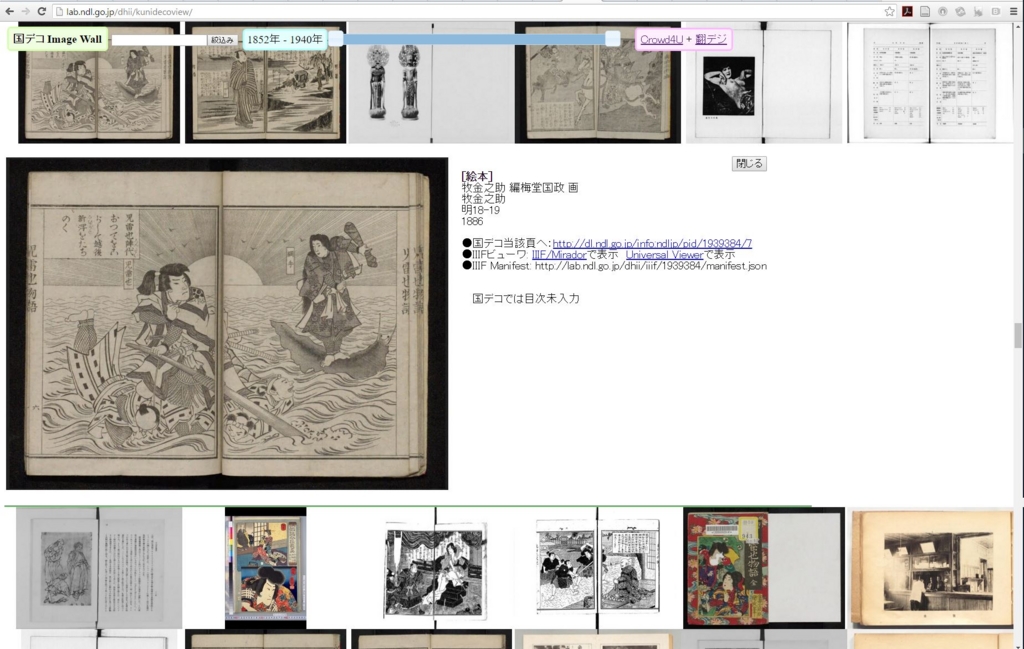Open the Adobe Acrobat PDF extension icon
The height and width of the screenshot is (649, 1024).
point(907,11)
